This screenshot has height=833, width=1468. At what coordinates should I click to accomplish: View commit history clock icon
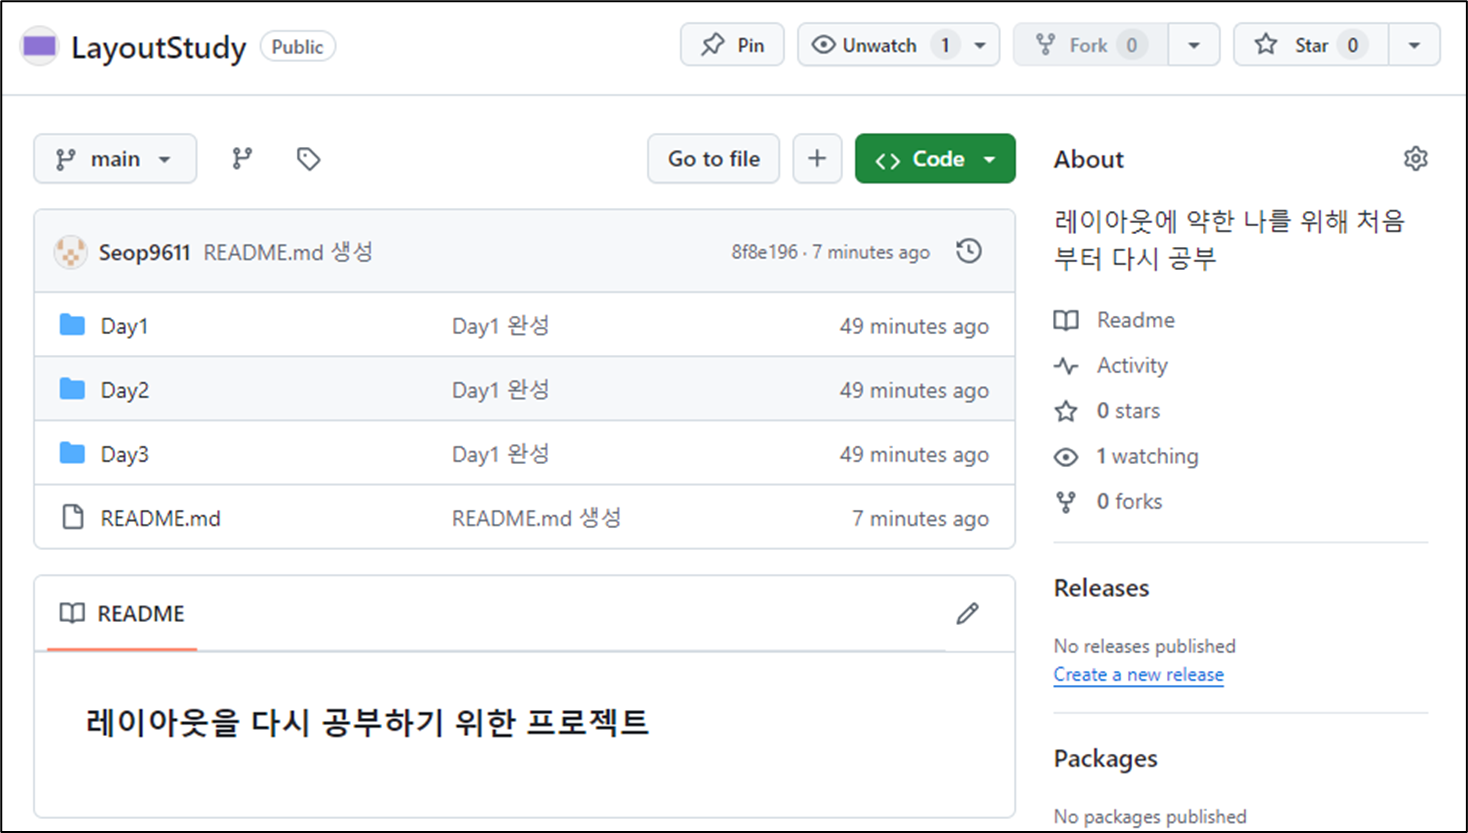coord(968,251)
